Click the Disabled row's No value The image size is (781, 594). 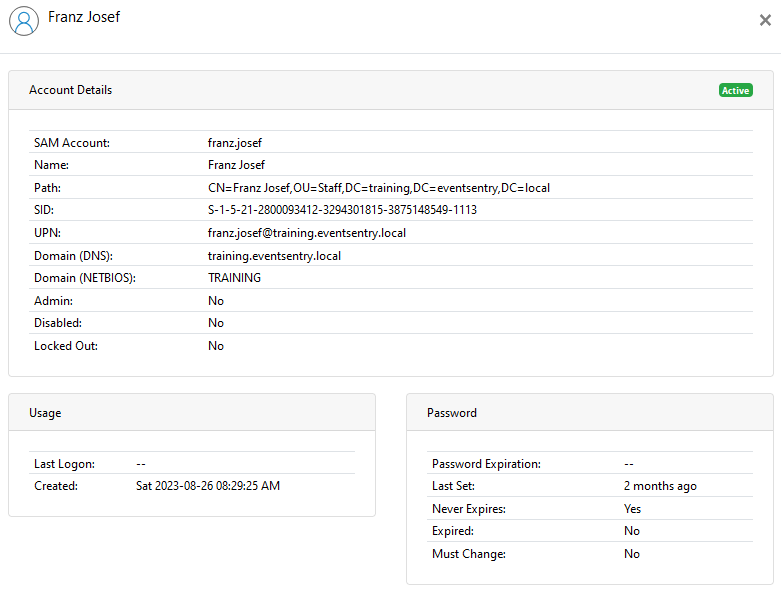tap(216, 323)
